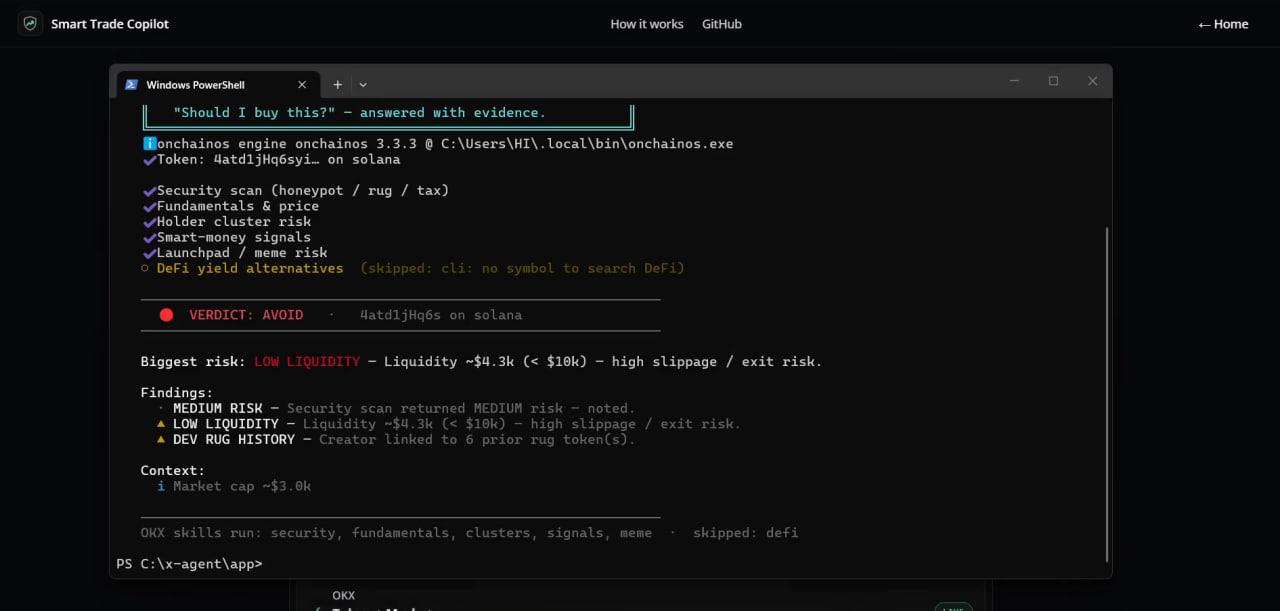
Task: Click the 'MEDIUM RISK' finding text
Action: click(218, 408)
